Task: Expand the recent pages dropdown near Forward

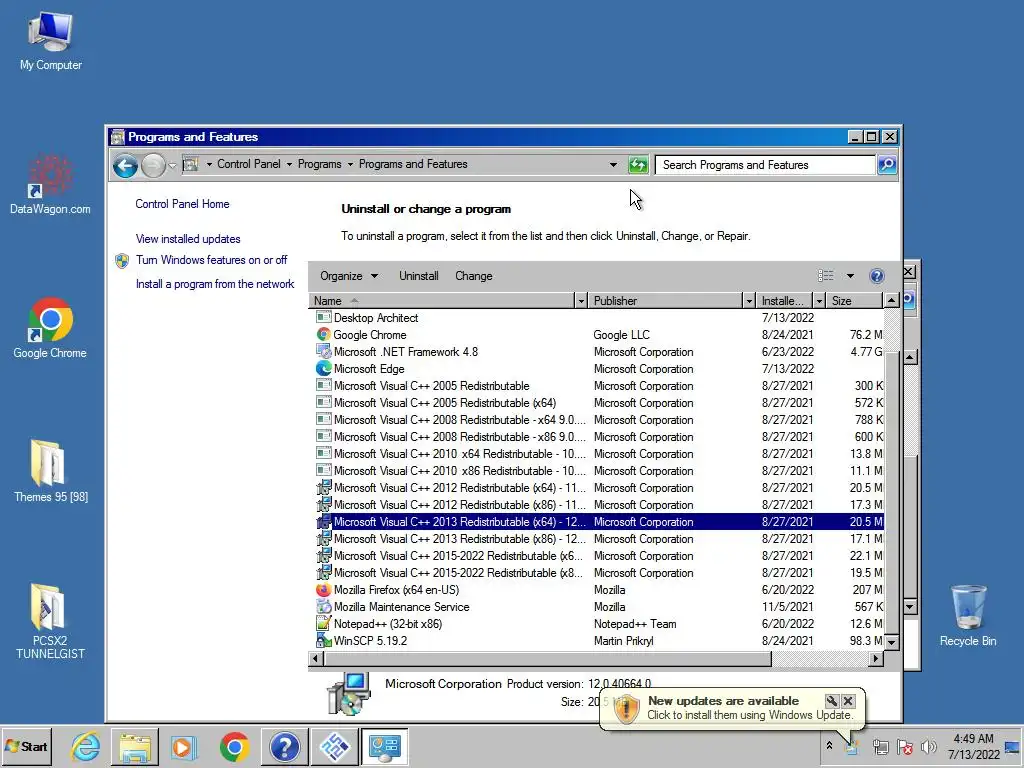Action: tap(172, 165)
